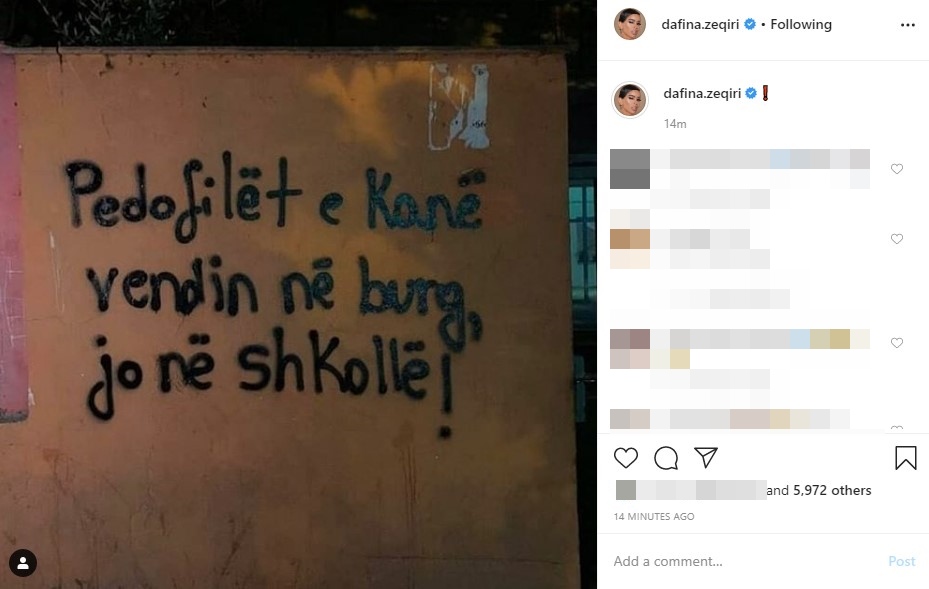Share post using paper plane icon
Screen dimensions: 929x589
pyautogui.click(x=706, y=457)
